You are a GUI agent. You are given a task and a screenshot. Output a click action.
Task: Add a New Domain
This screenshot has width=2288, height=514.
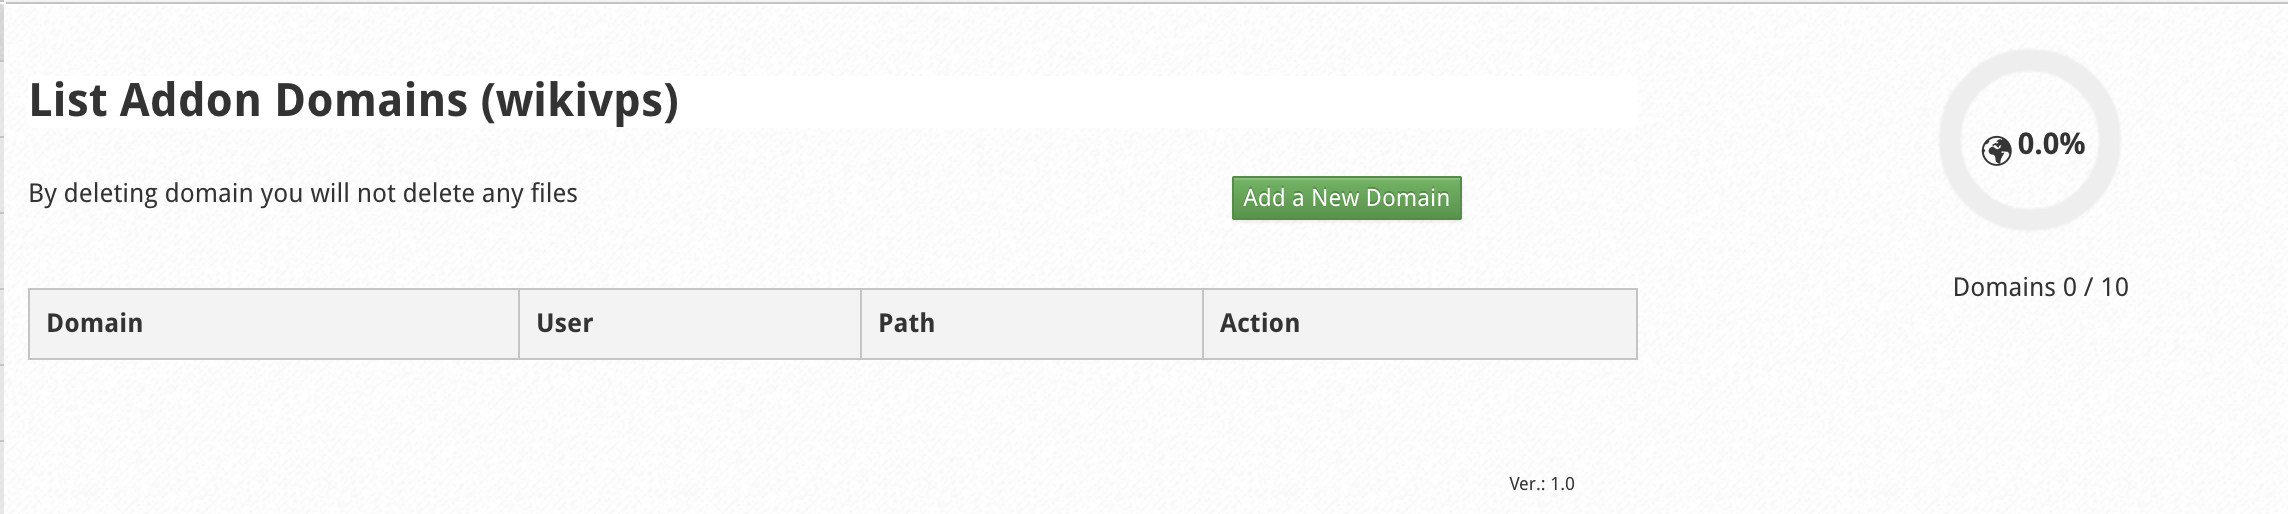[1346, 198]
